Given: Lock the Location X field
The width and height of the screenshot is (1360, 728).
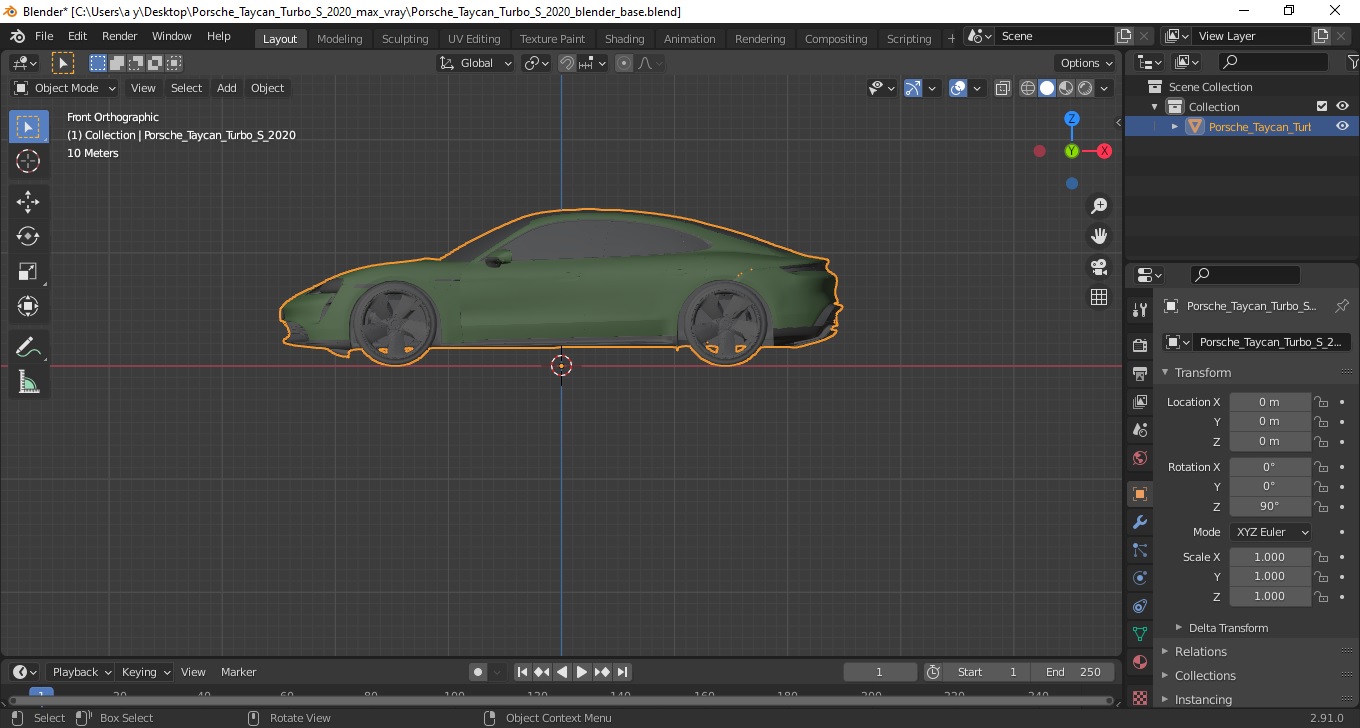Looking at the screenshot, I should tap(1321, 402).
